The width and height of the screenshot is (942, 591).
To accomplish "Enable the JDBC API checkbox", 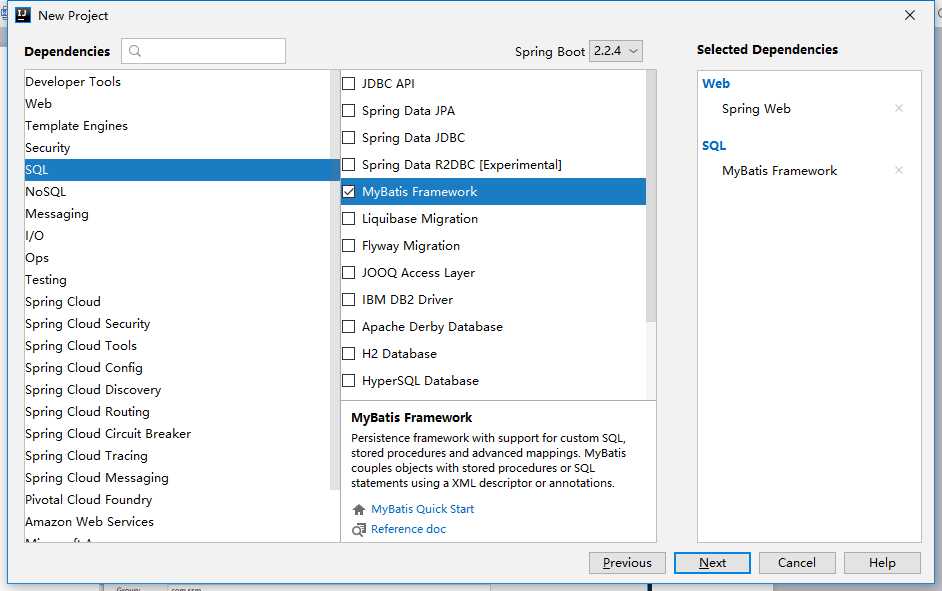I will pyautogui.click(x=348, y=83).
